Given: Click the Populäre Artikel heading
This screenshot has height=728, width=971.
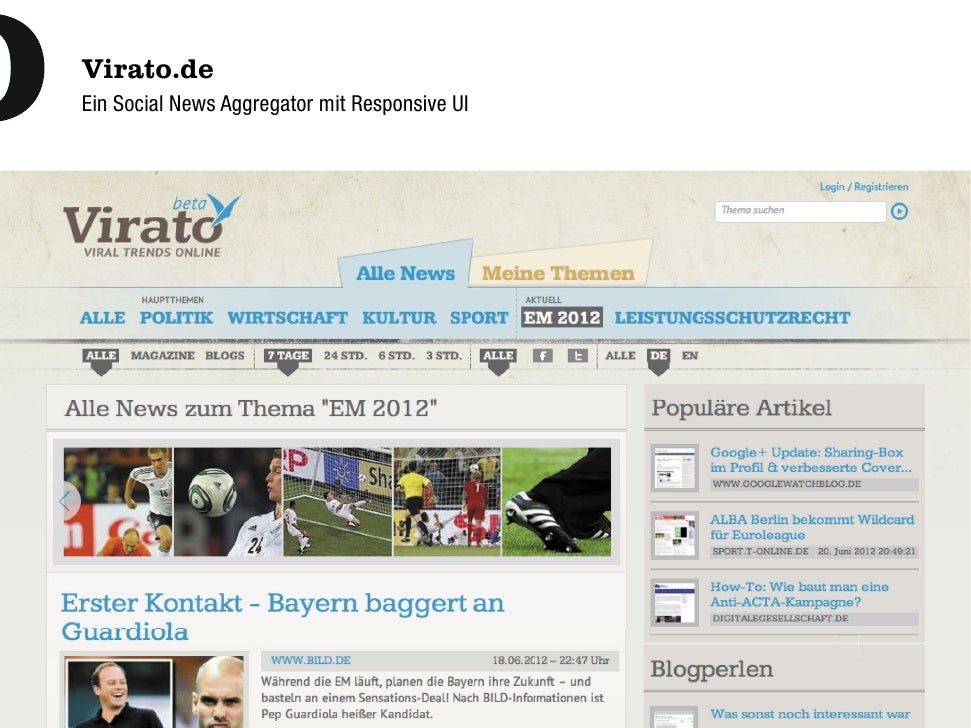Looking at the screenshot, I should click(x=741, y=408).
